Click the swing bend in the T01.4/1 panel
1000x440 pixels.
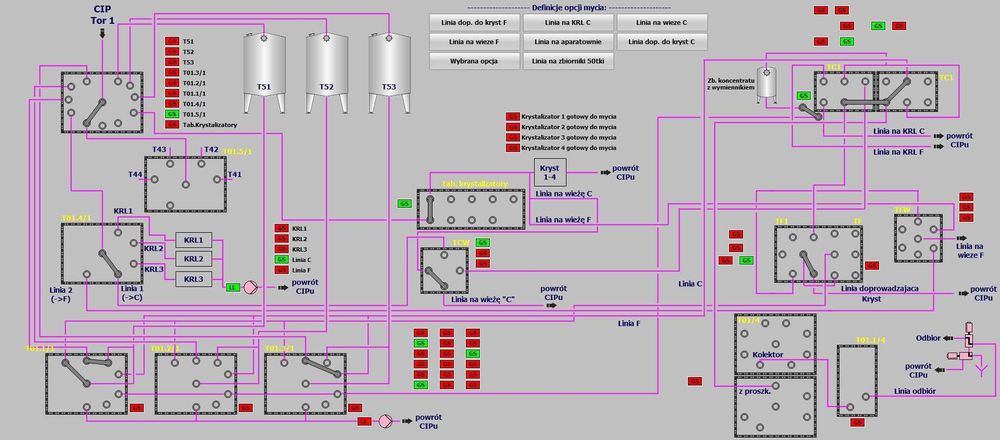coord(108,263)
